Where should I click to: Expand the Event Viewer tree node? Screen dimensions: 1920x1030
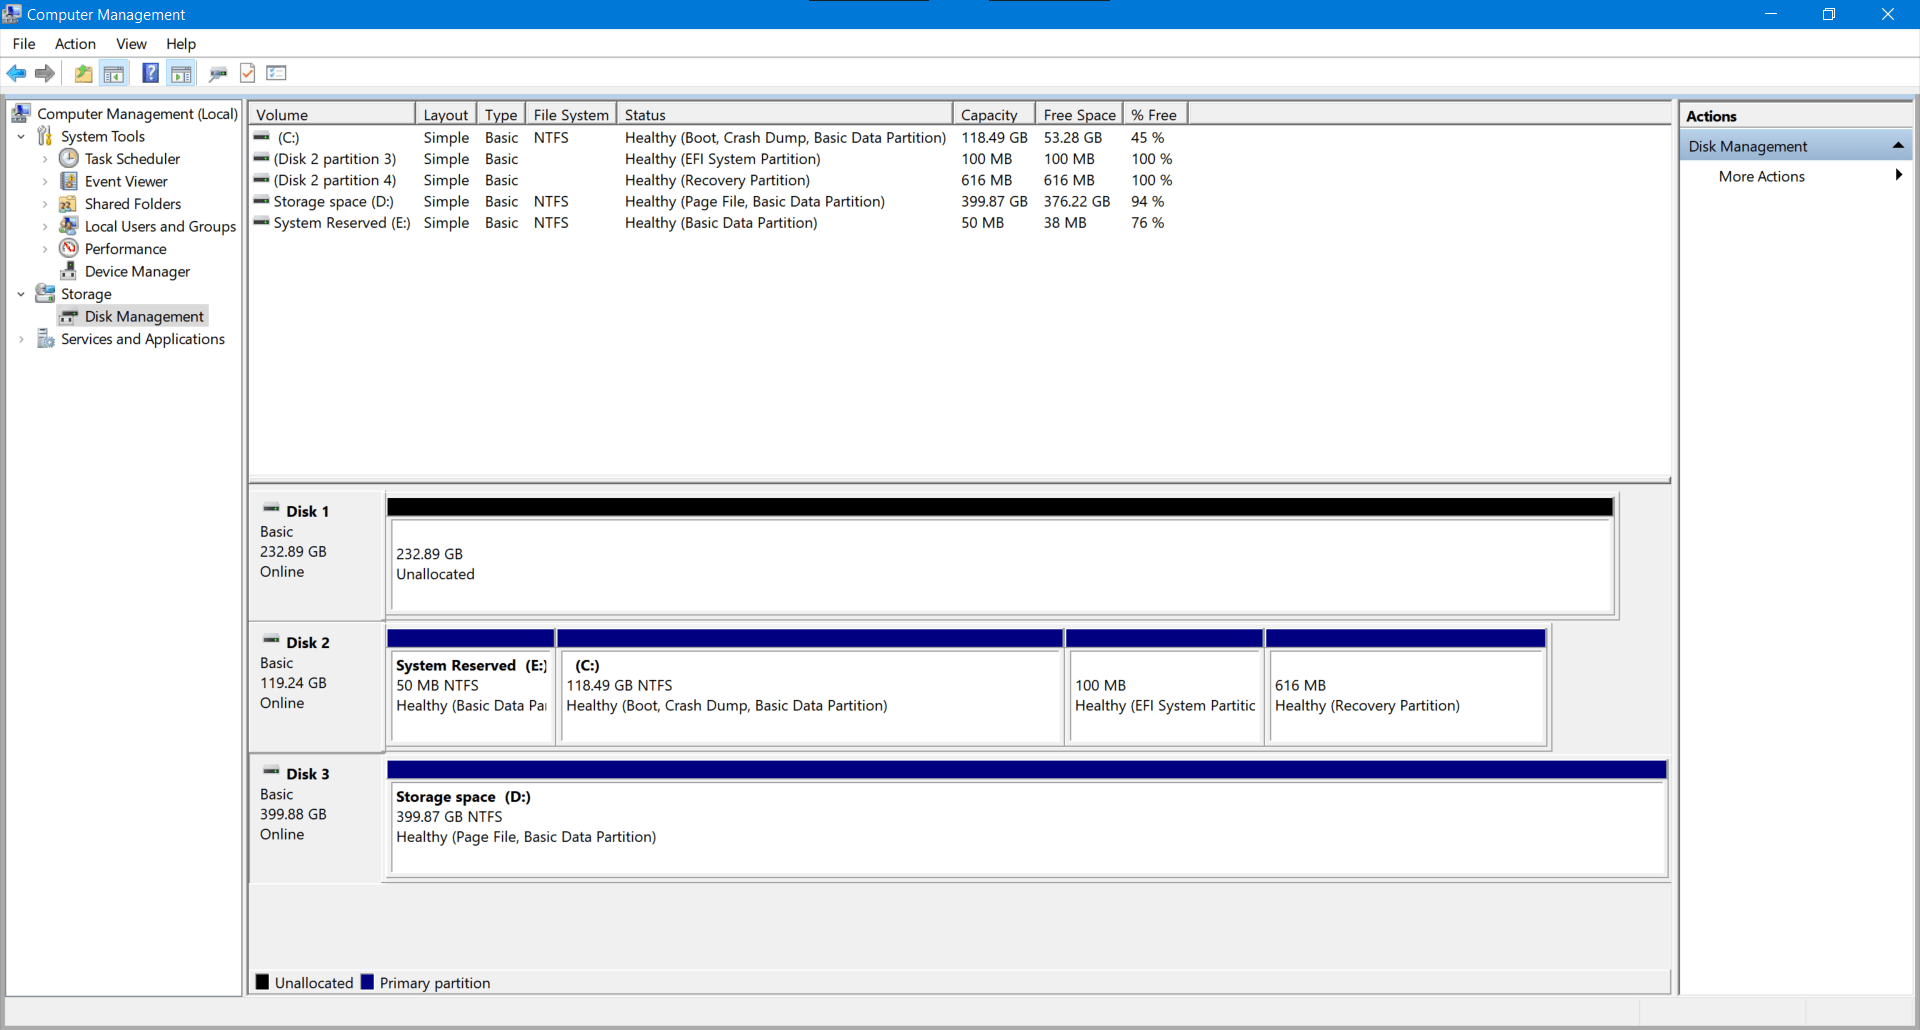tap(44, 181)
